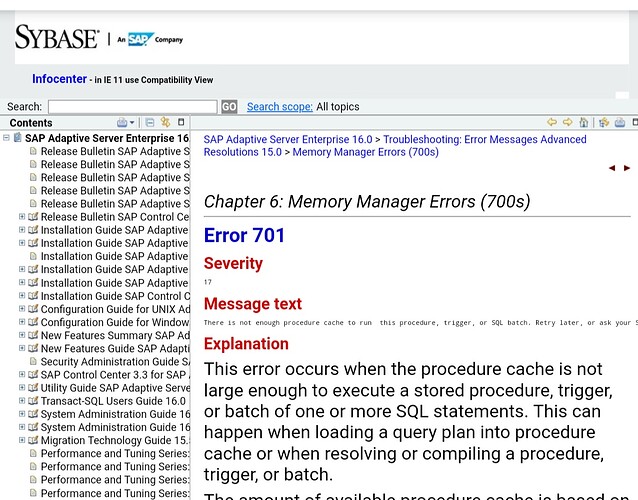The width and height of the screenshot is (638, 500).
Task: Go forward using yellow right arrow
Action: pos(567,122)
